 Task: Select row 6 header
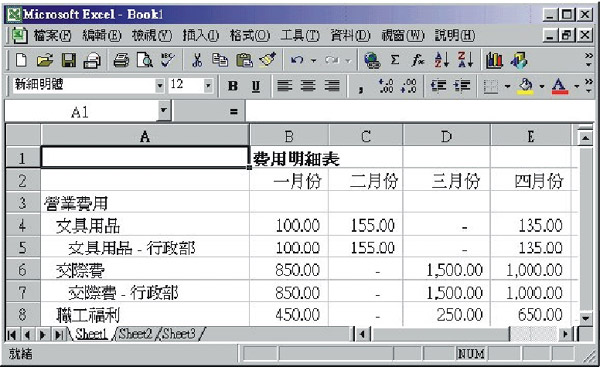(22, 270)
